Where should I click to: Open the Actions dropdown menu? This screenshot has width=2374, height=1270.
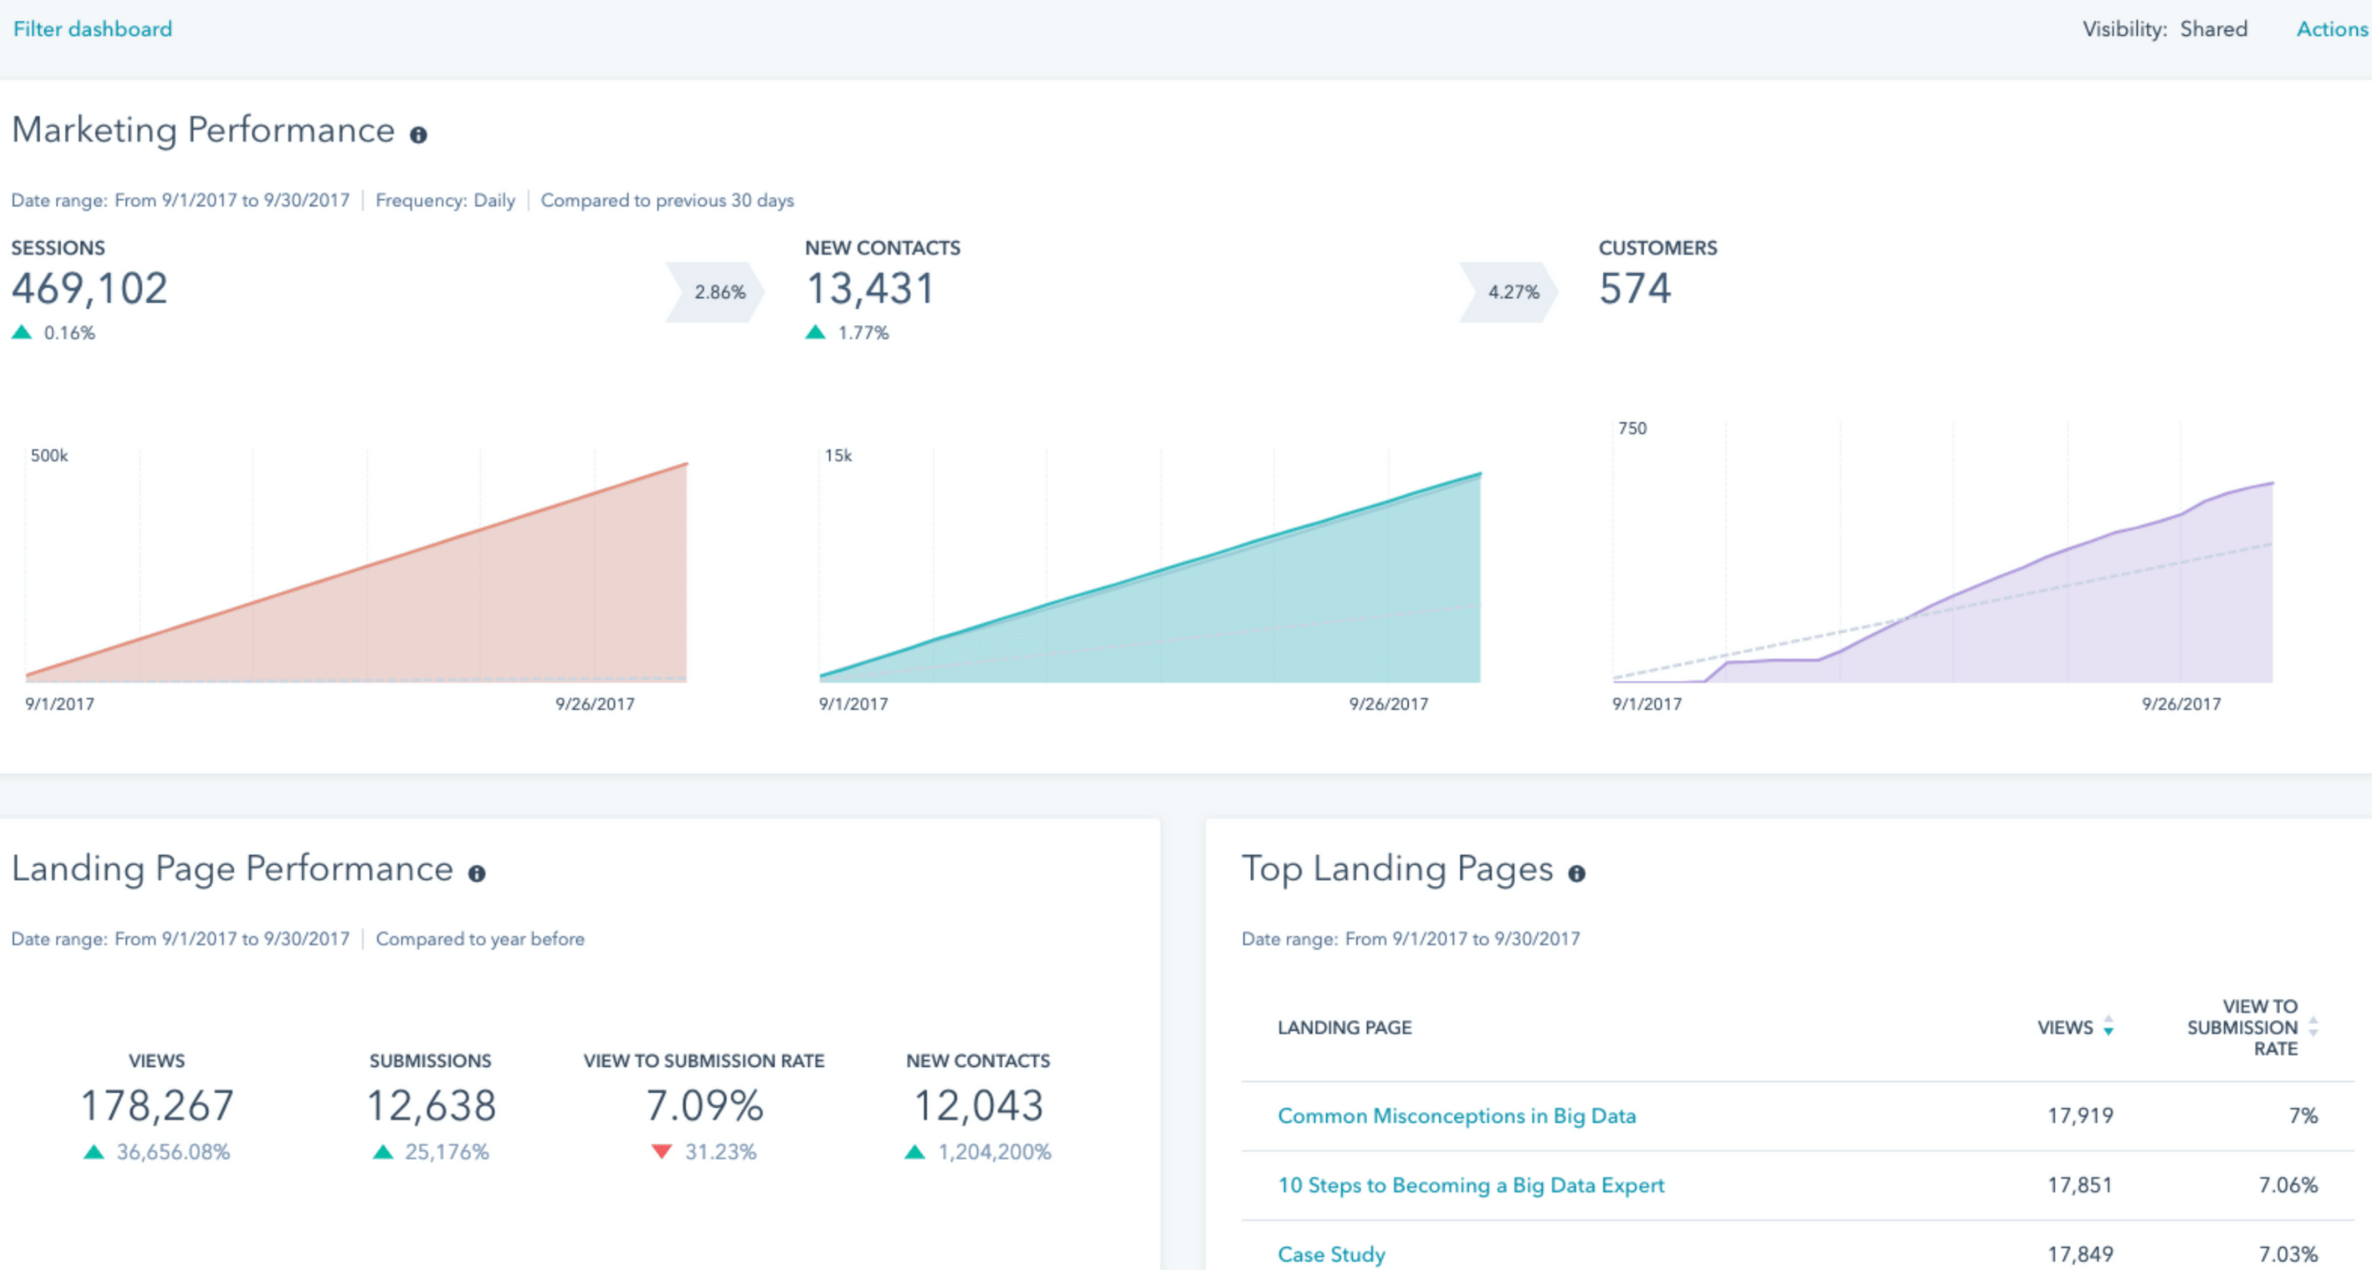click(x=2331, y=29)
